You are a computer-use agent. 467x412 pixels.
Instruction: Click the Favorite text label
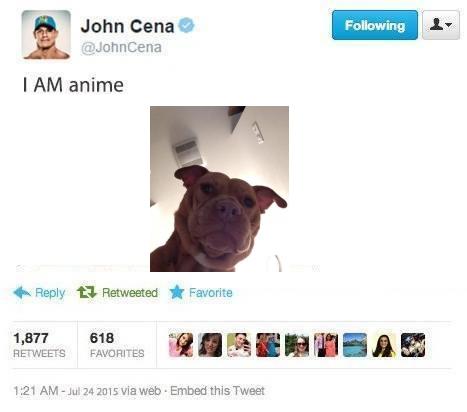coord(211,293)
